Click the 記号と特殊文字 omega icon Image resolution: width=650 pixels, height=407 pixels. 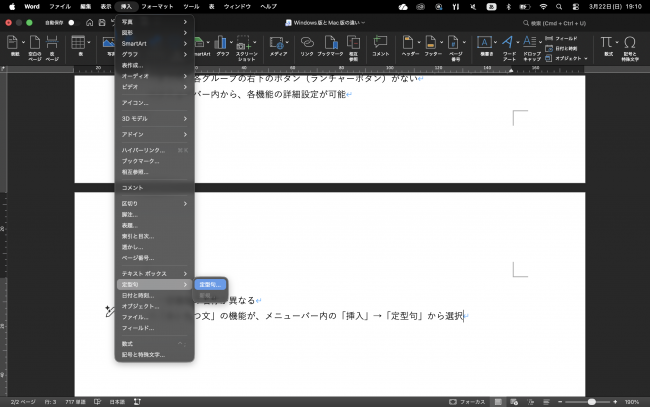pyautogui.click(x=630, y=44)
